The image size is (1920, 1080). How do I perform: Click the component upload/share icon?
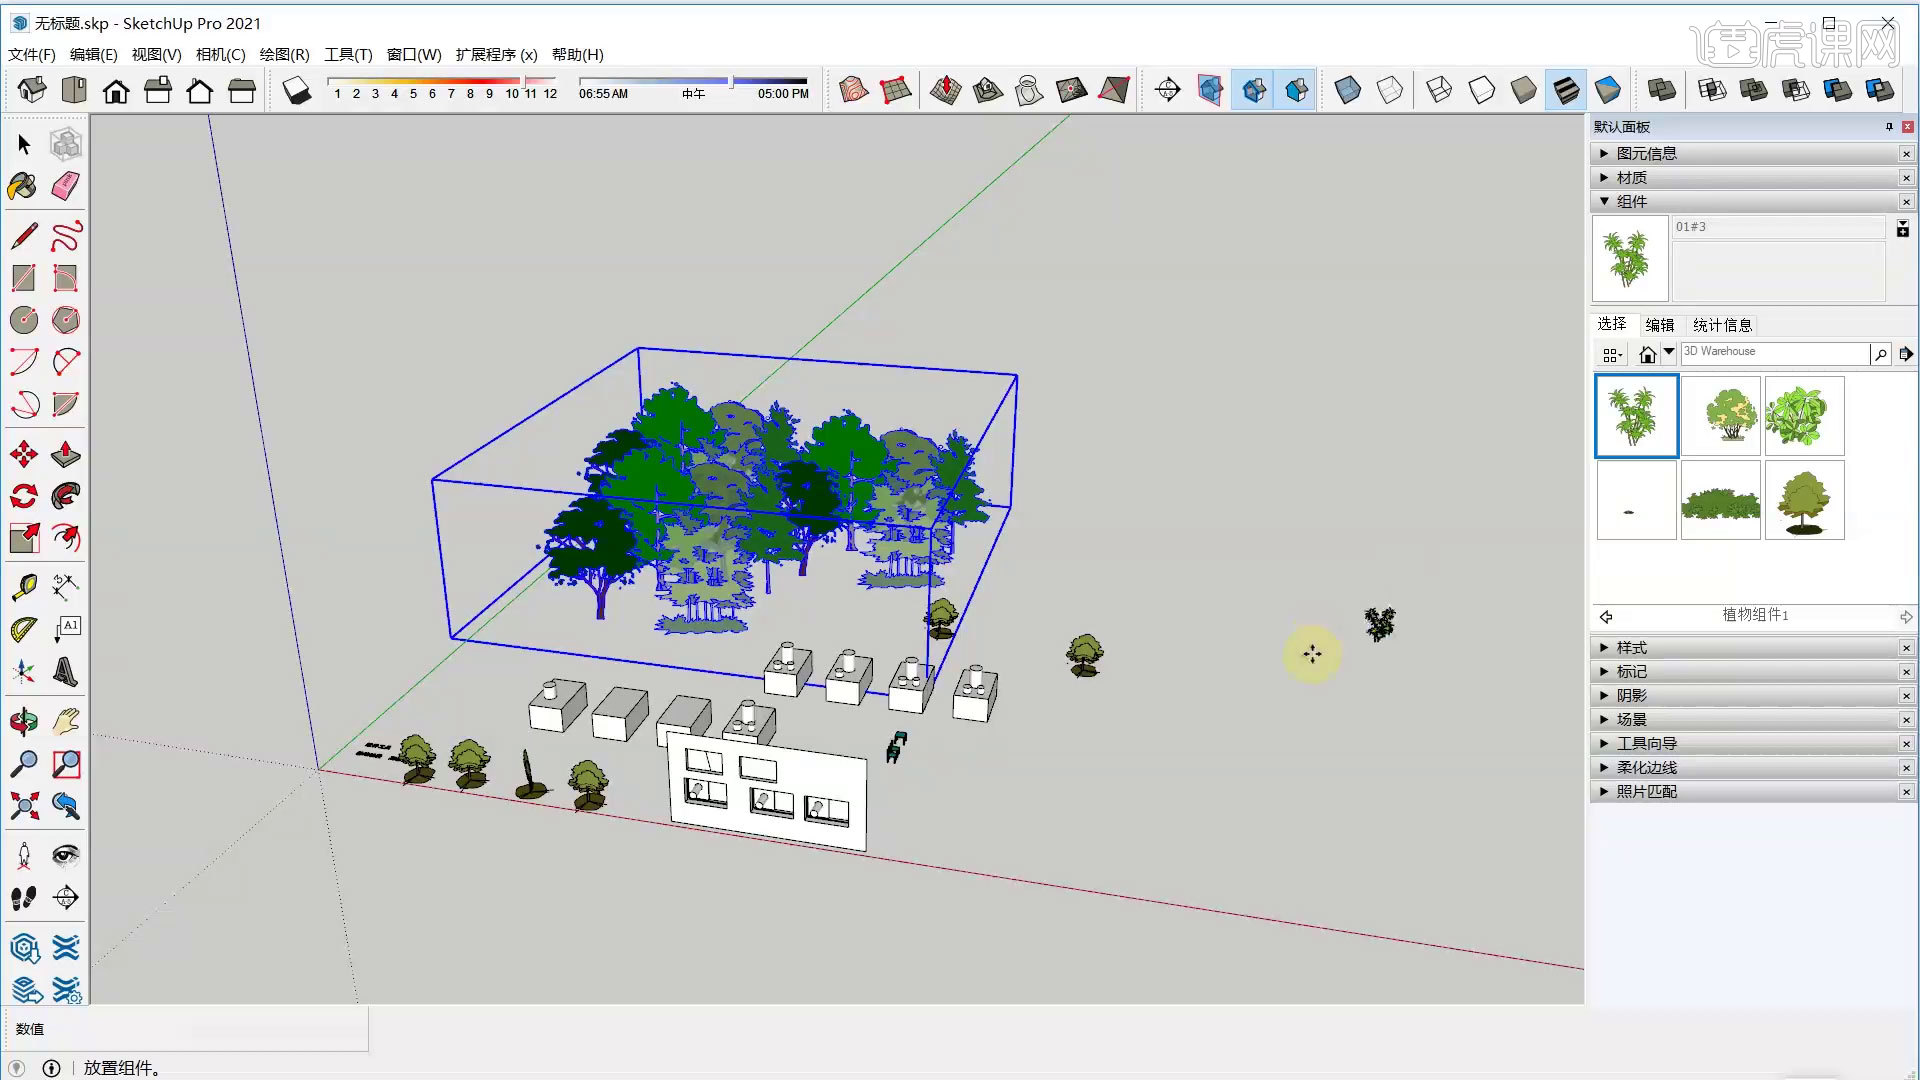click(x=1904, y=352)
